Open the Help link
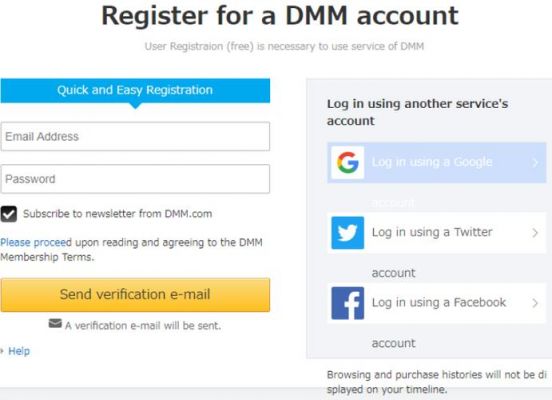Image resolution: width=552 pixels, height=400 pixels. (19, 351)
